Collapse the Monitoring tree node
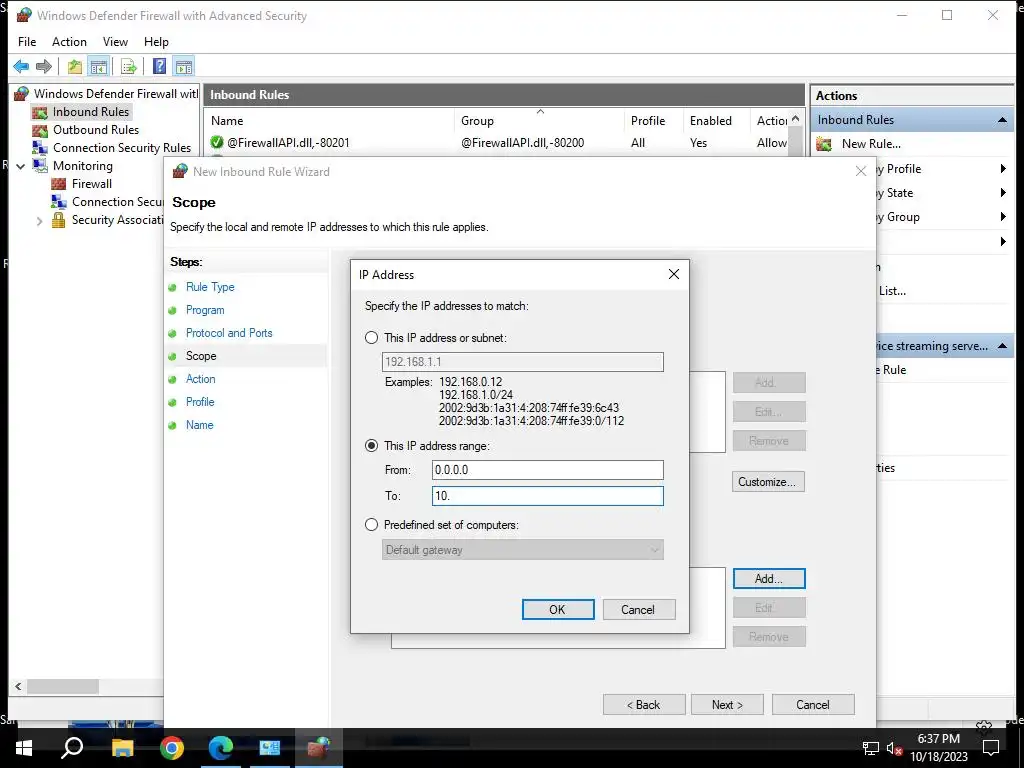1024x768 pixels. tap(21, 166)
